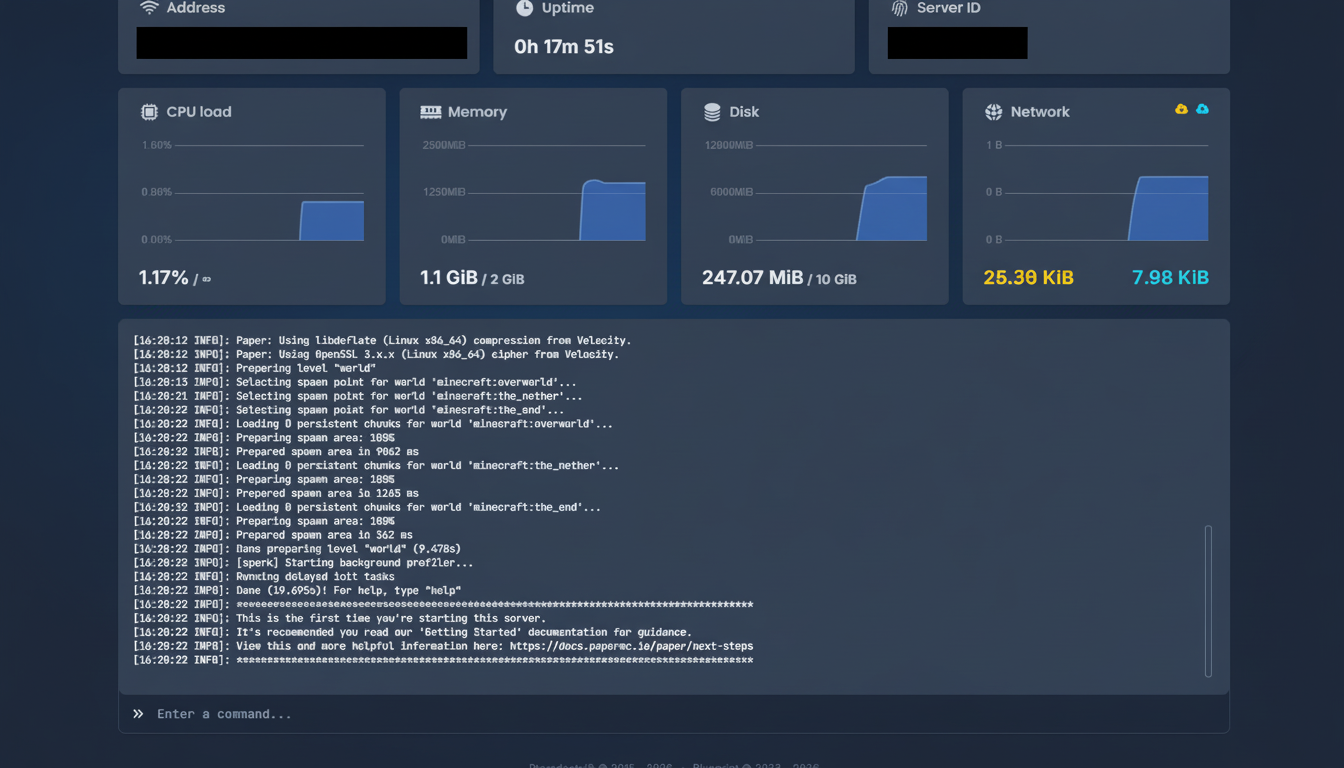Click the CPU load graph area
This screenshot has width=1344, height=768.
pos(252,193)
